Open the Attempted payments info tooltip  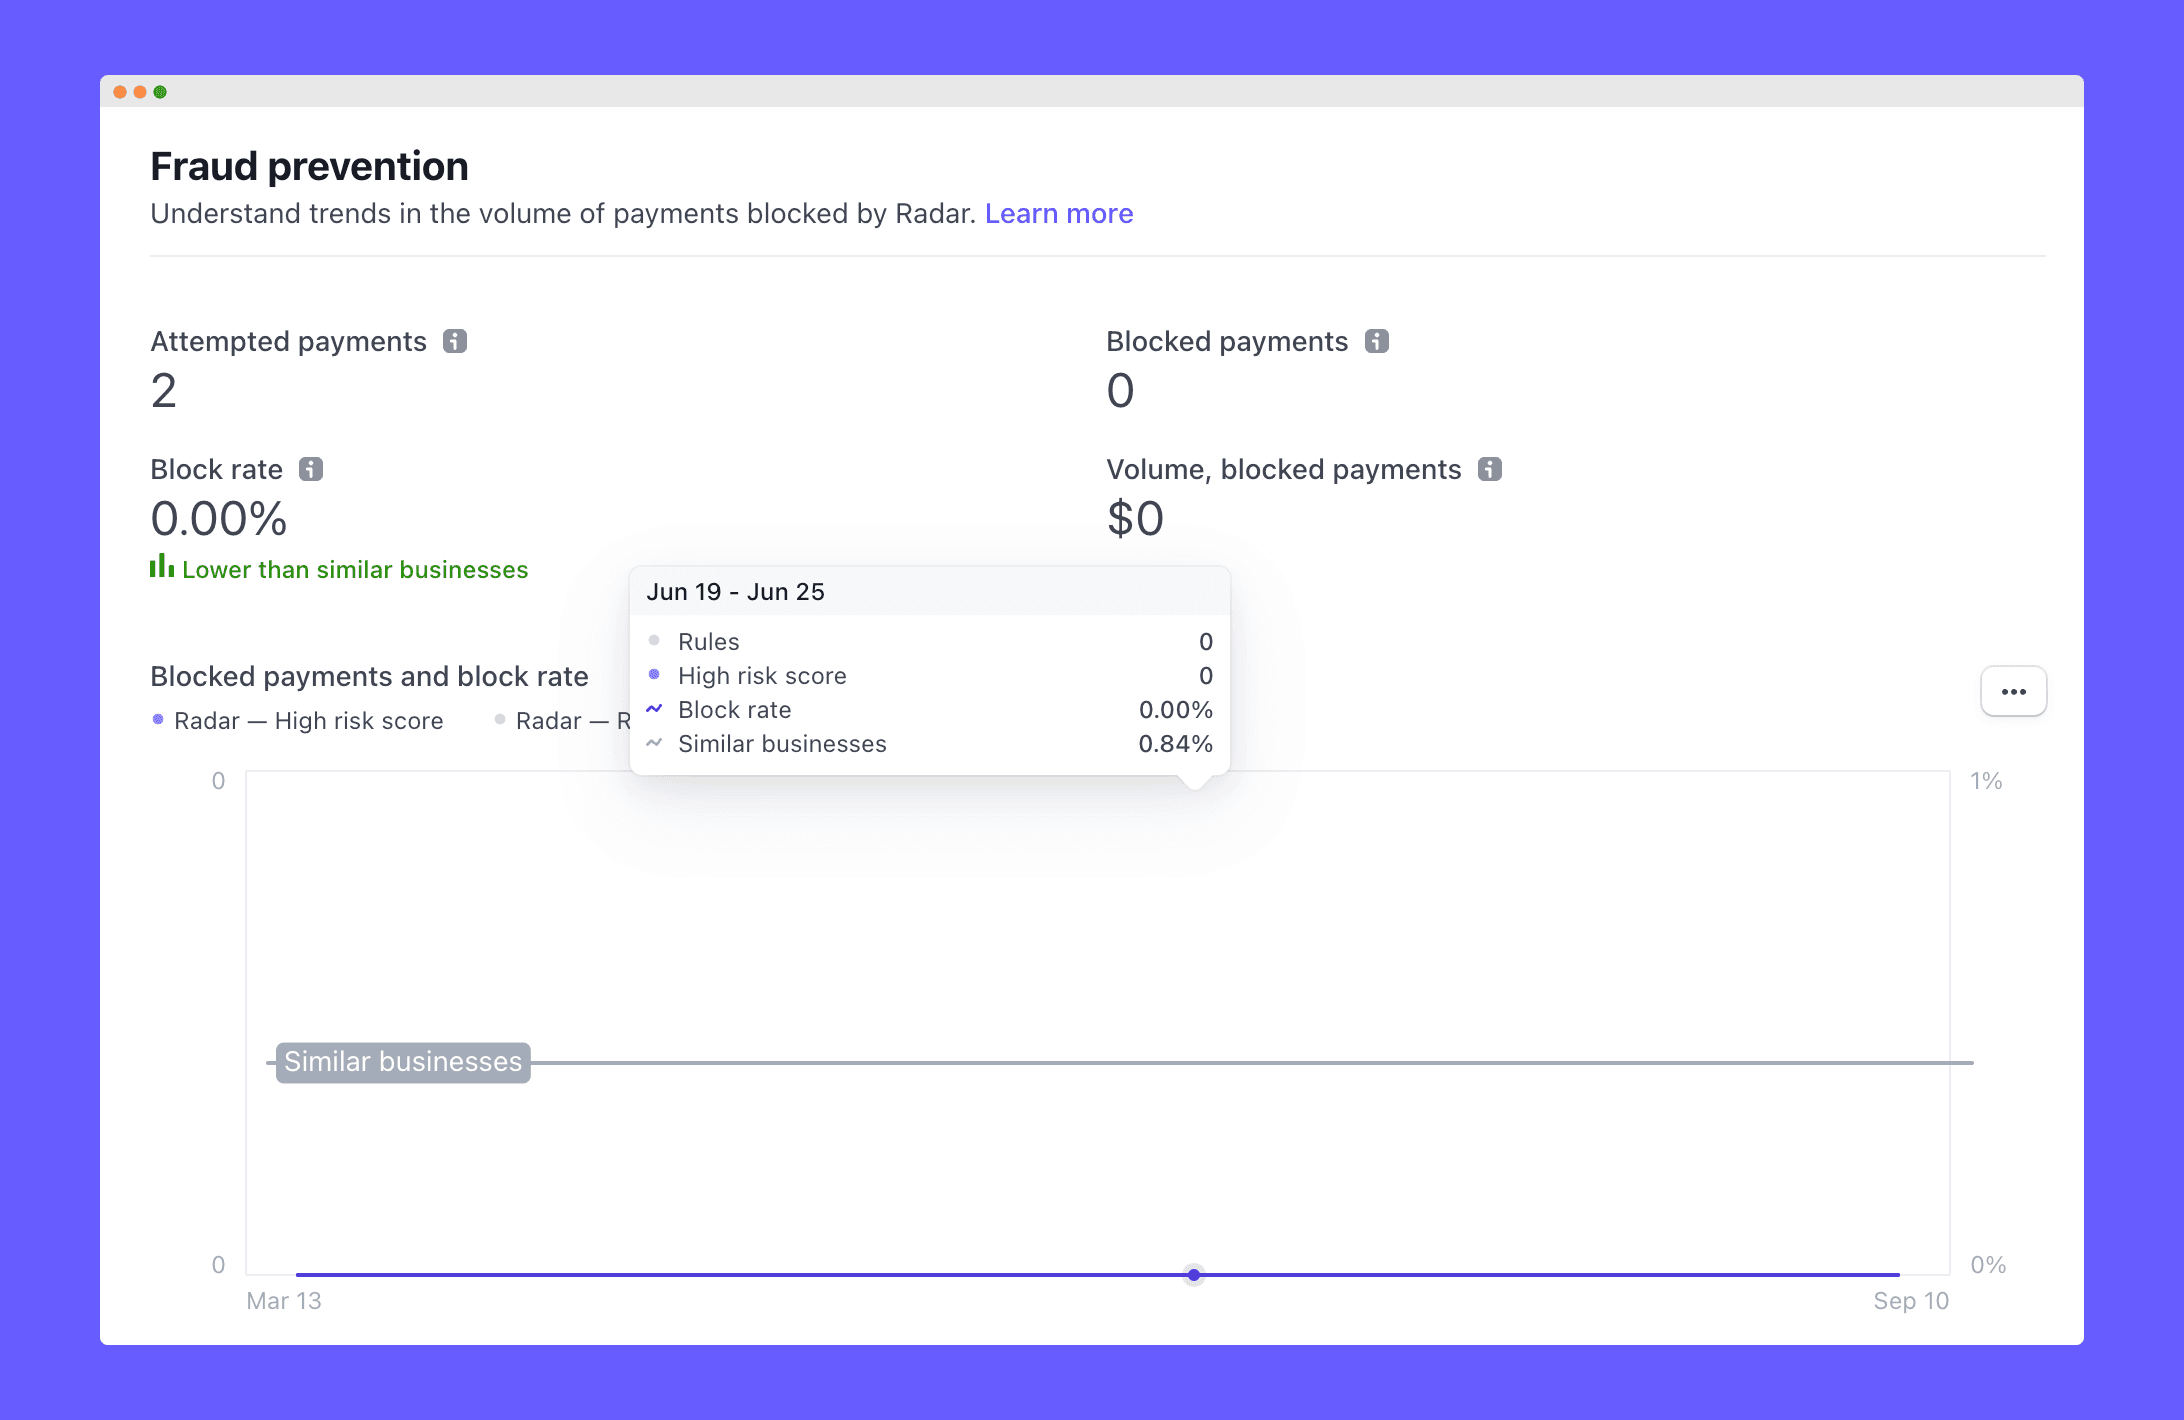point(455,341)
